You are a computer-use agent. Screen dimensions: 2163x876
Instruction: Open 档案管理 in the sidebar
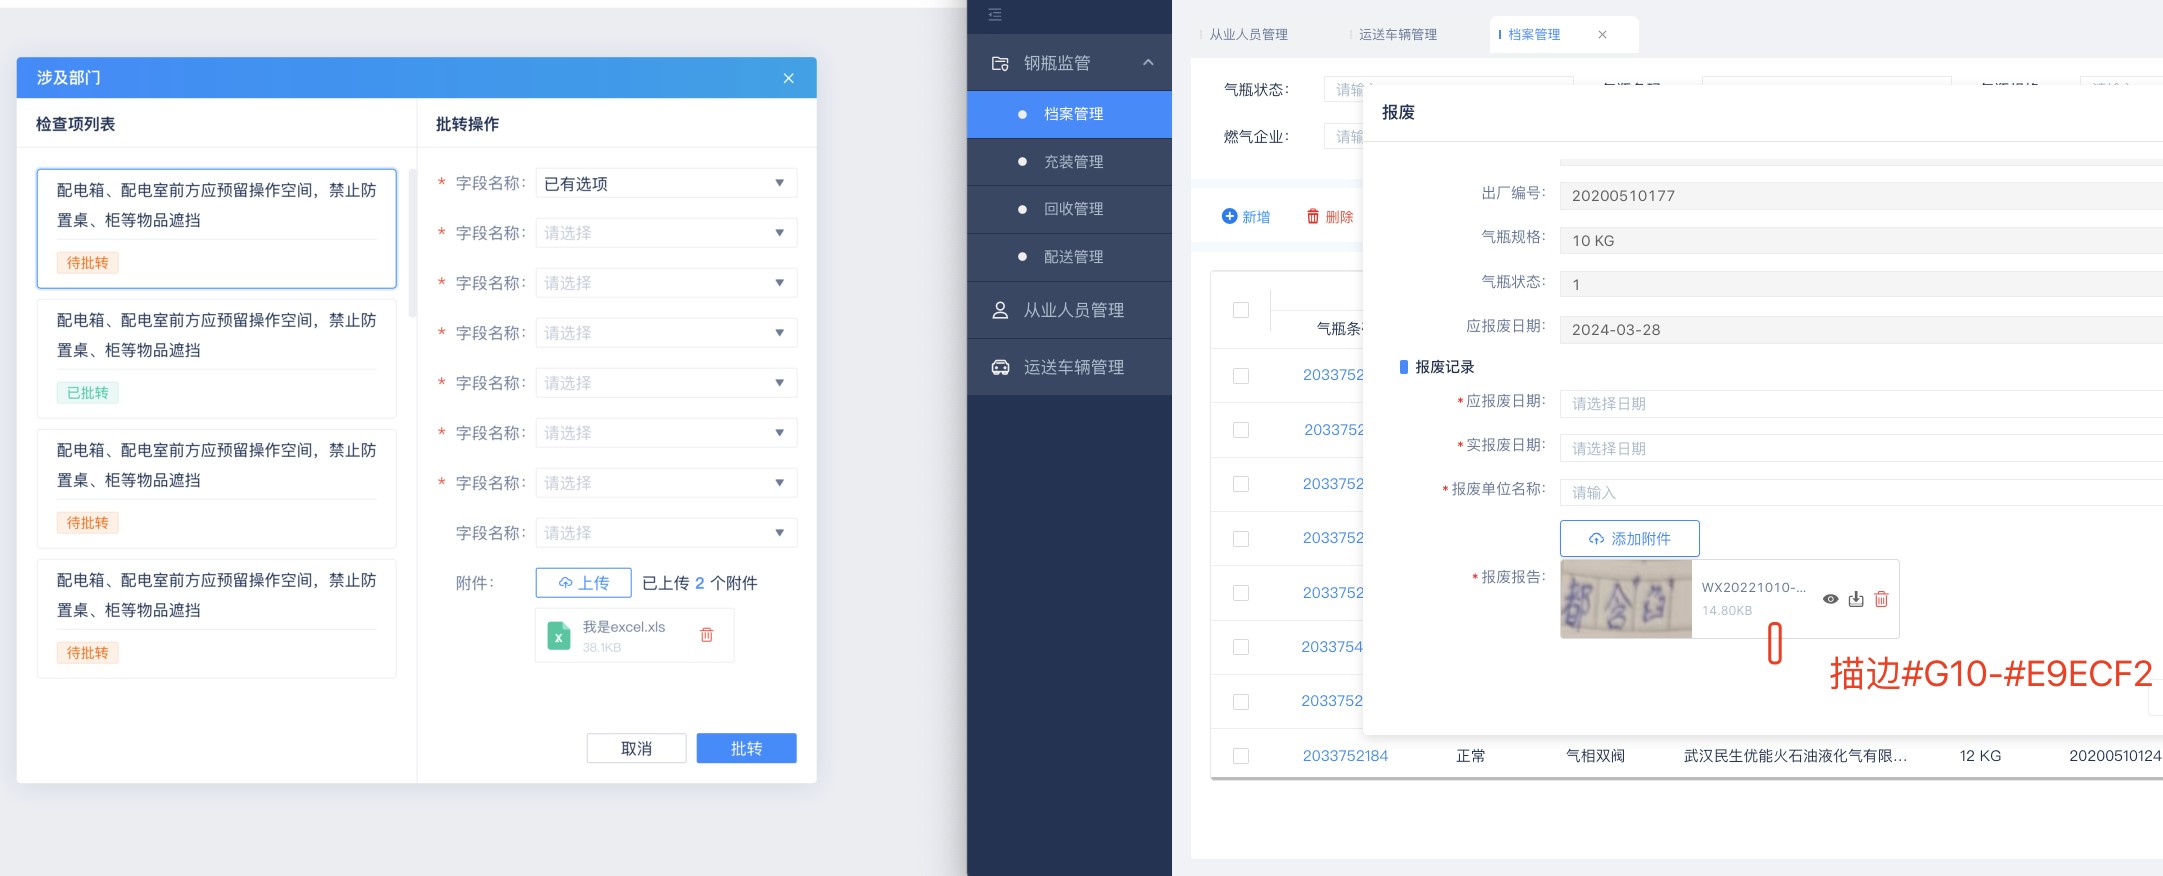click(1069, 114)
